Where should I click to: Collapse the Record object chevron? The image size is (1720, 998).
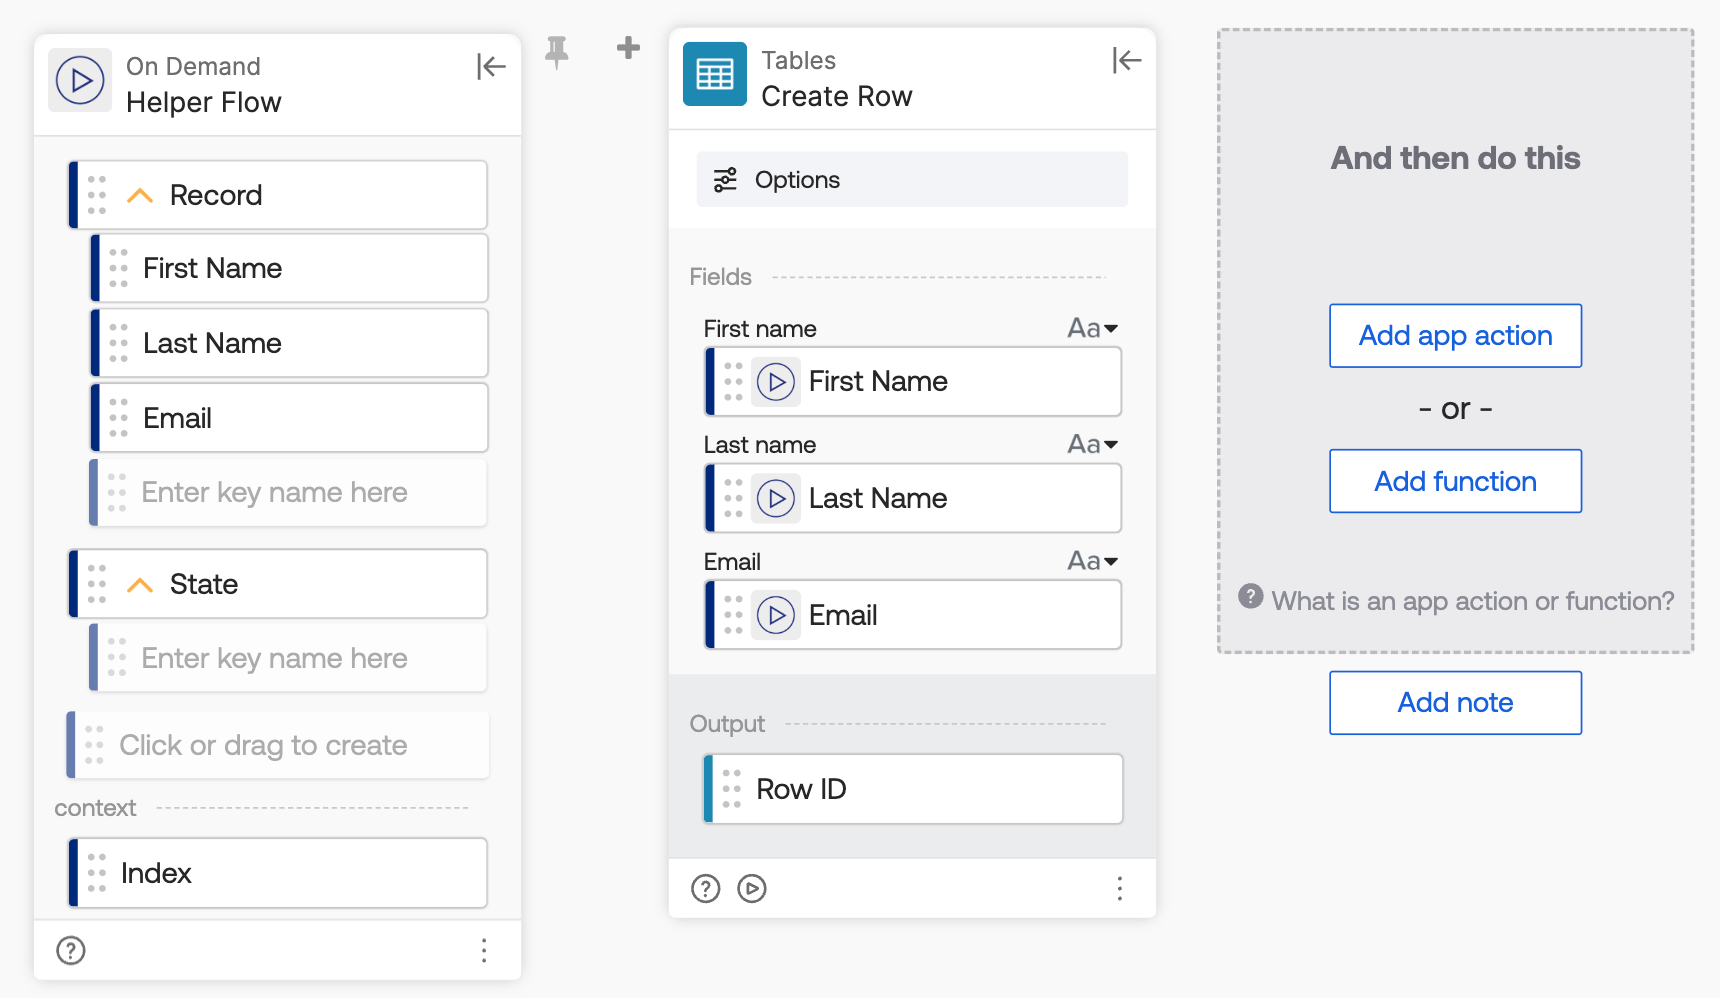140,196
